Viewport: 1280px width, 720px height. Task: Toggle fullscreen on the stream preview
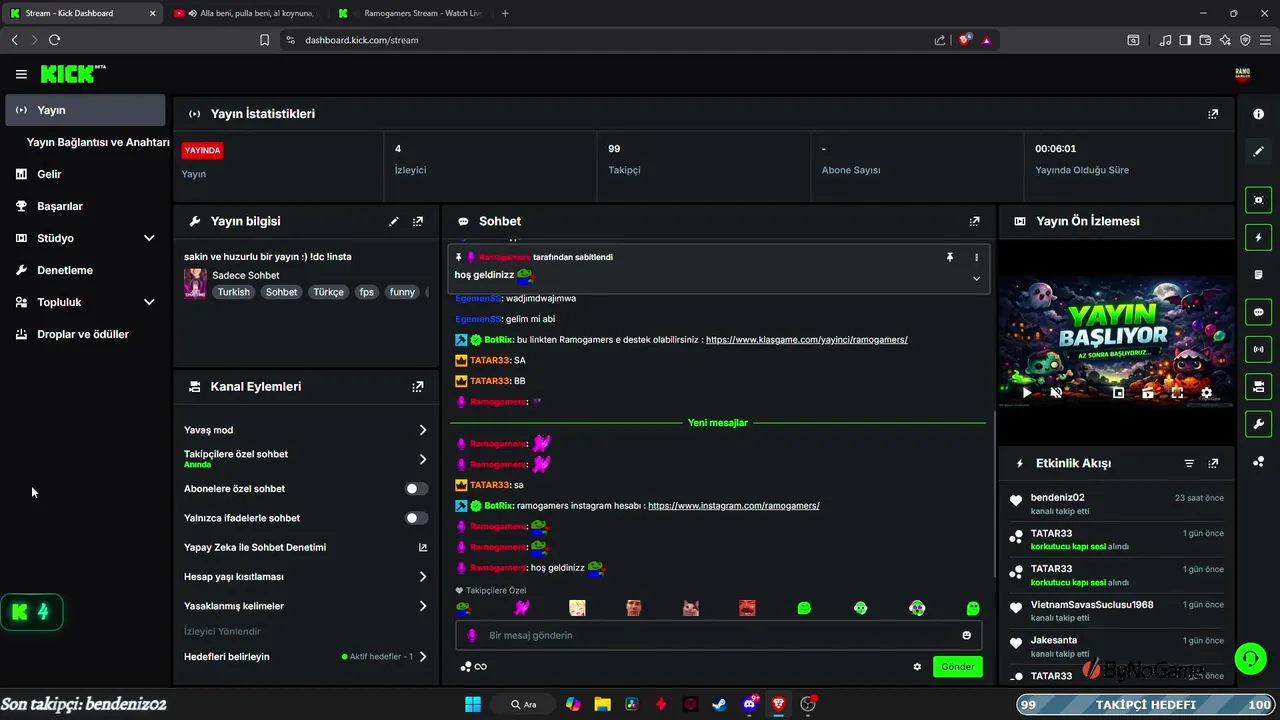click(x=1177, y=393)
